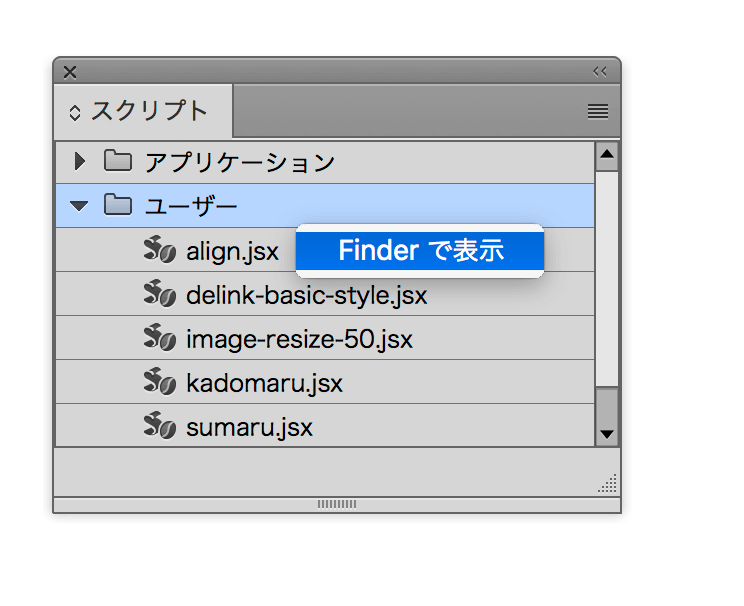Click the script icon beside kadomaru.jsx
This screenshot has height=606, width=744.
(x=159, y=382)
